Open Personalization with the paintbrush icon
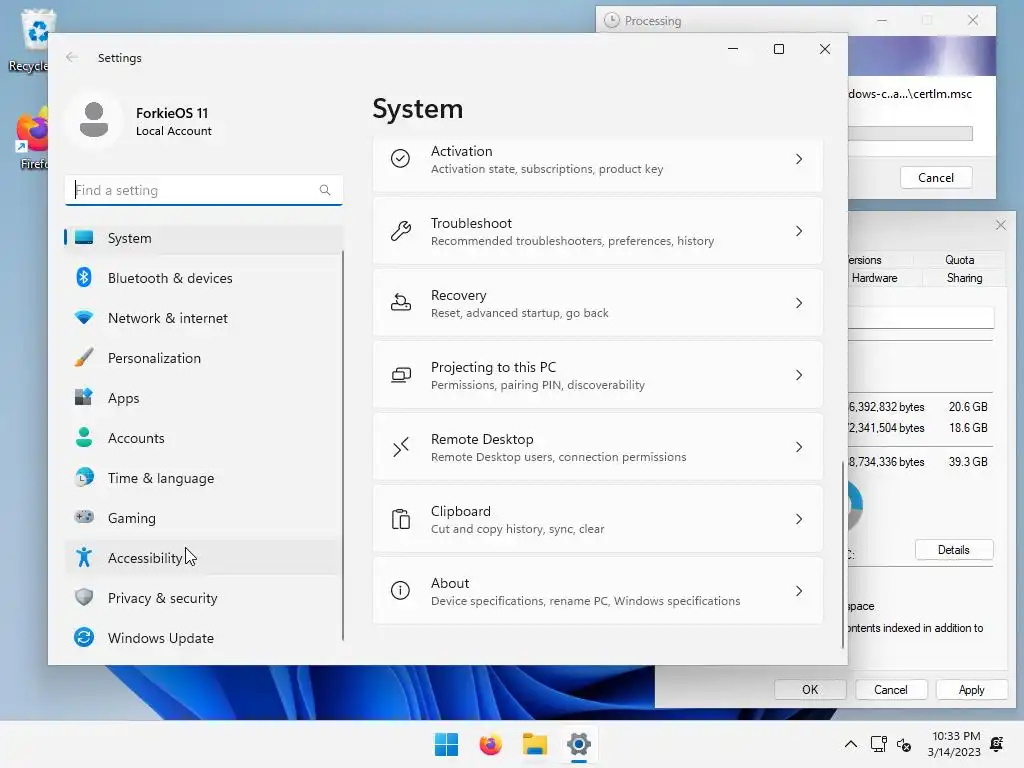The height and width of the screenshot is (768, 1024). 204,358
